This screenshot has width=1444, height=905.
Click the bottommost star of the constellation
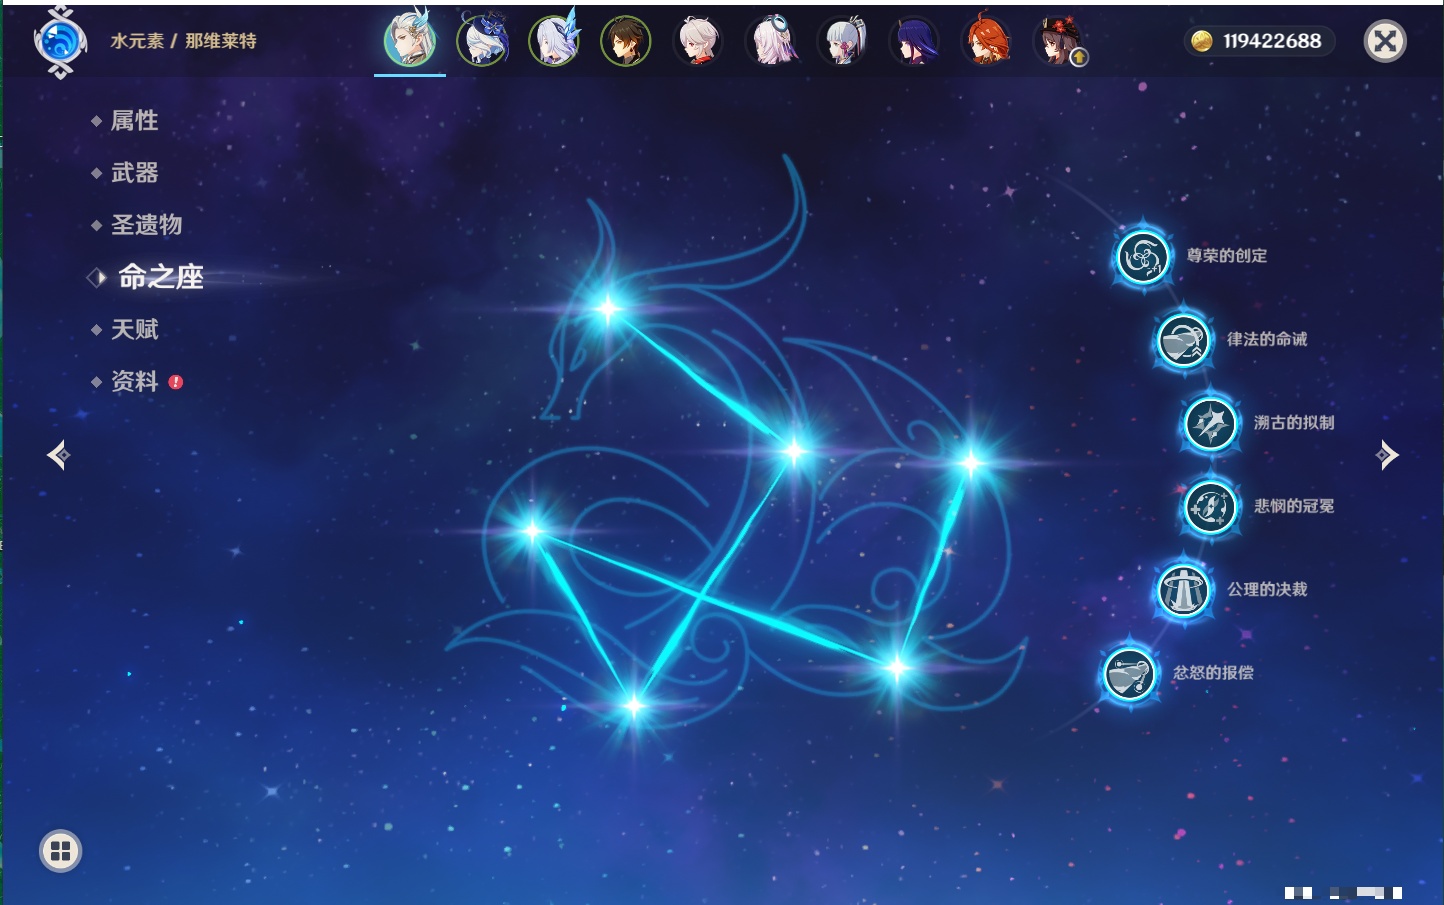pyautogui.click(x=633, y=707)
